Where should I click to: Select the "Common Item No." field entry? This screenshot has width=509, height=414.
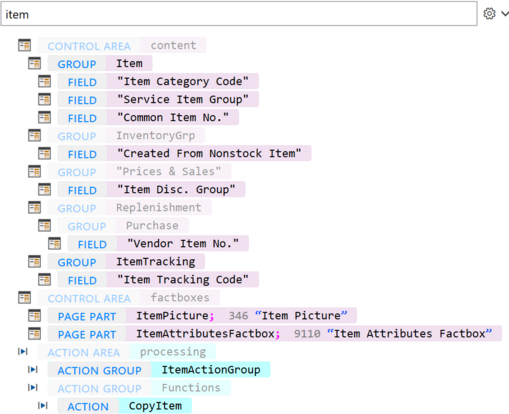coord(148,117)
